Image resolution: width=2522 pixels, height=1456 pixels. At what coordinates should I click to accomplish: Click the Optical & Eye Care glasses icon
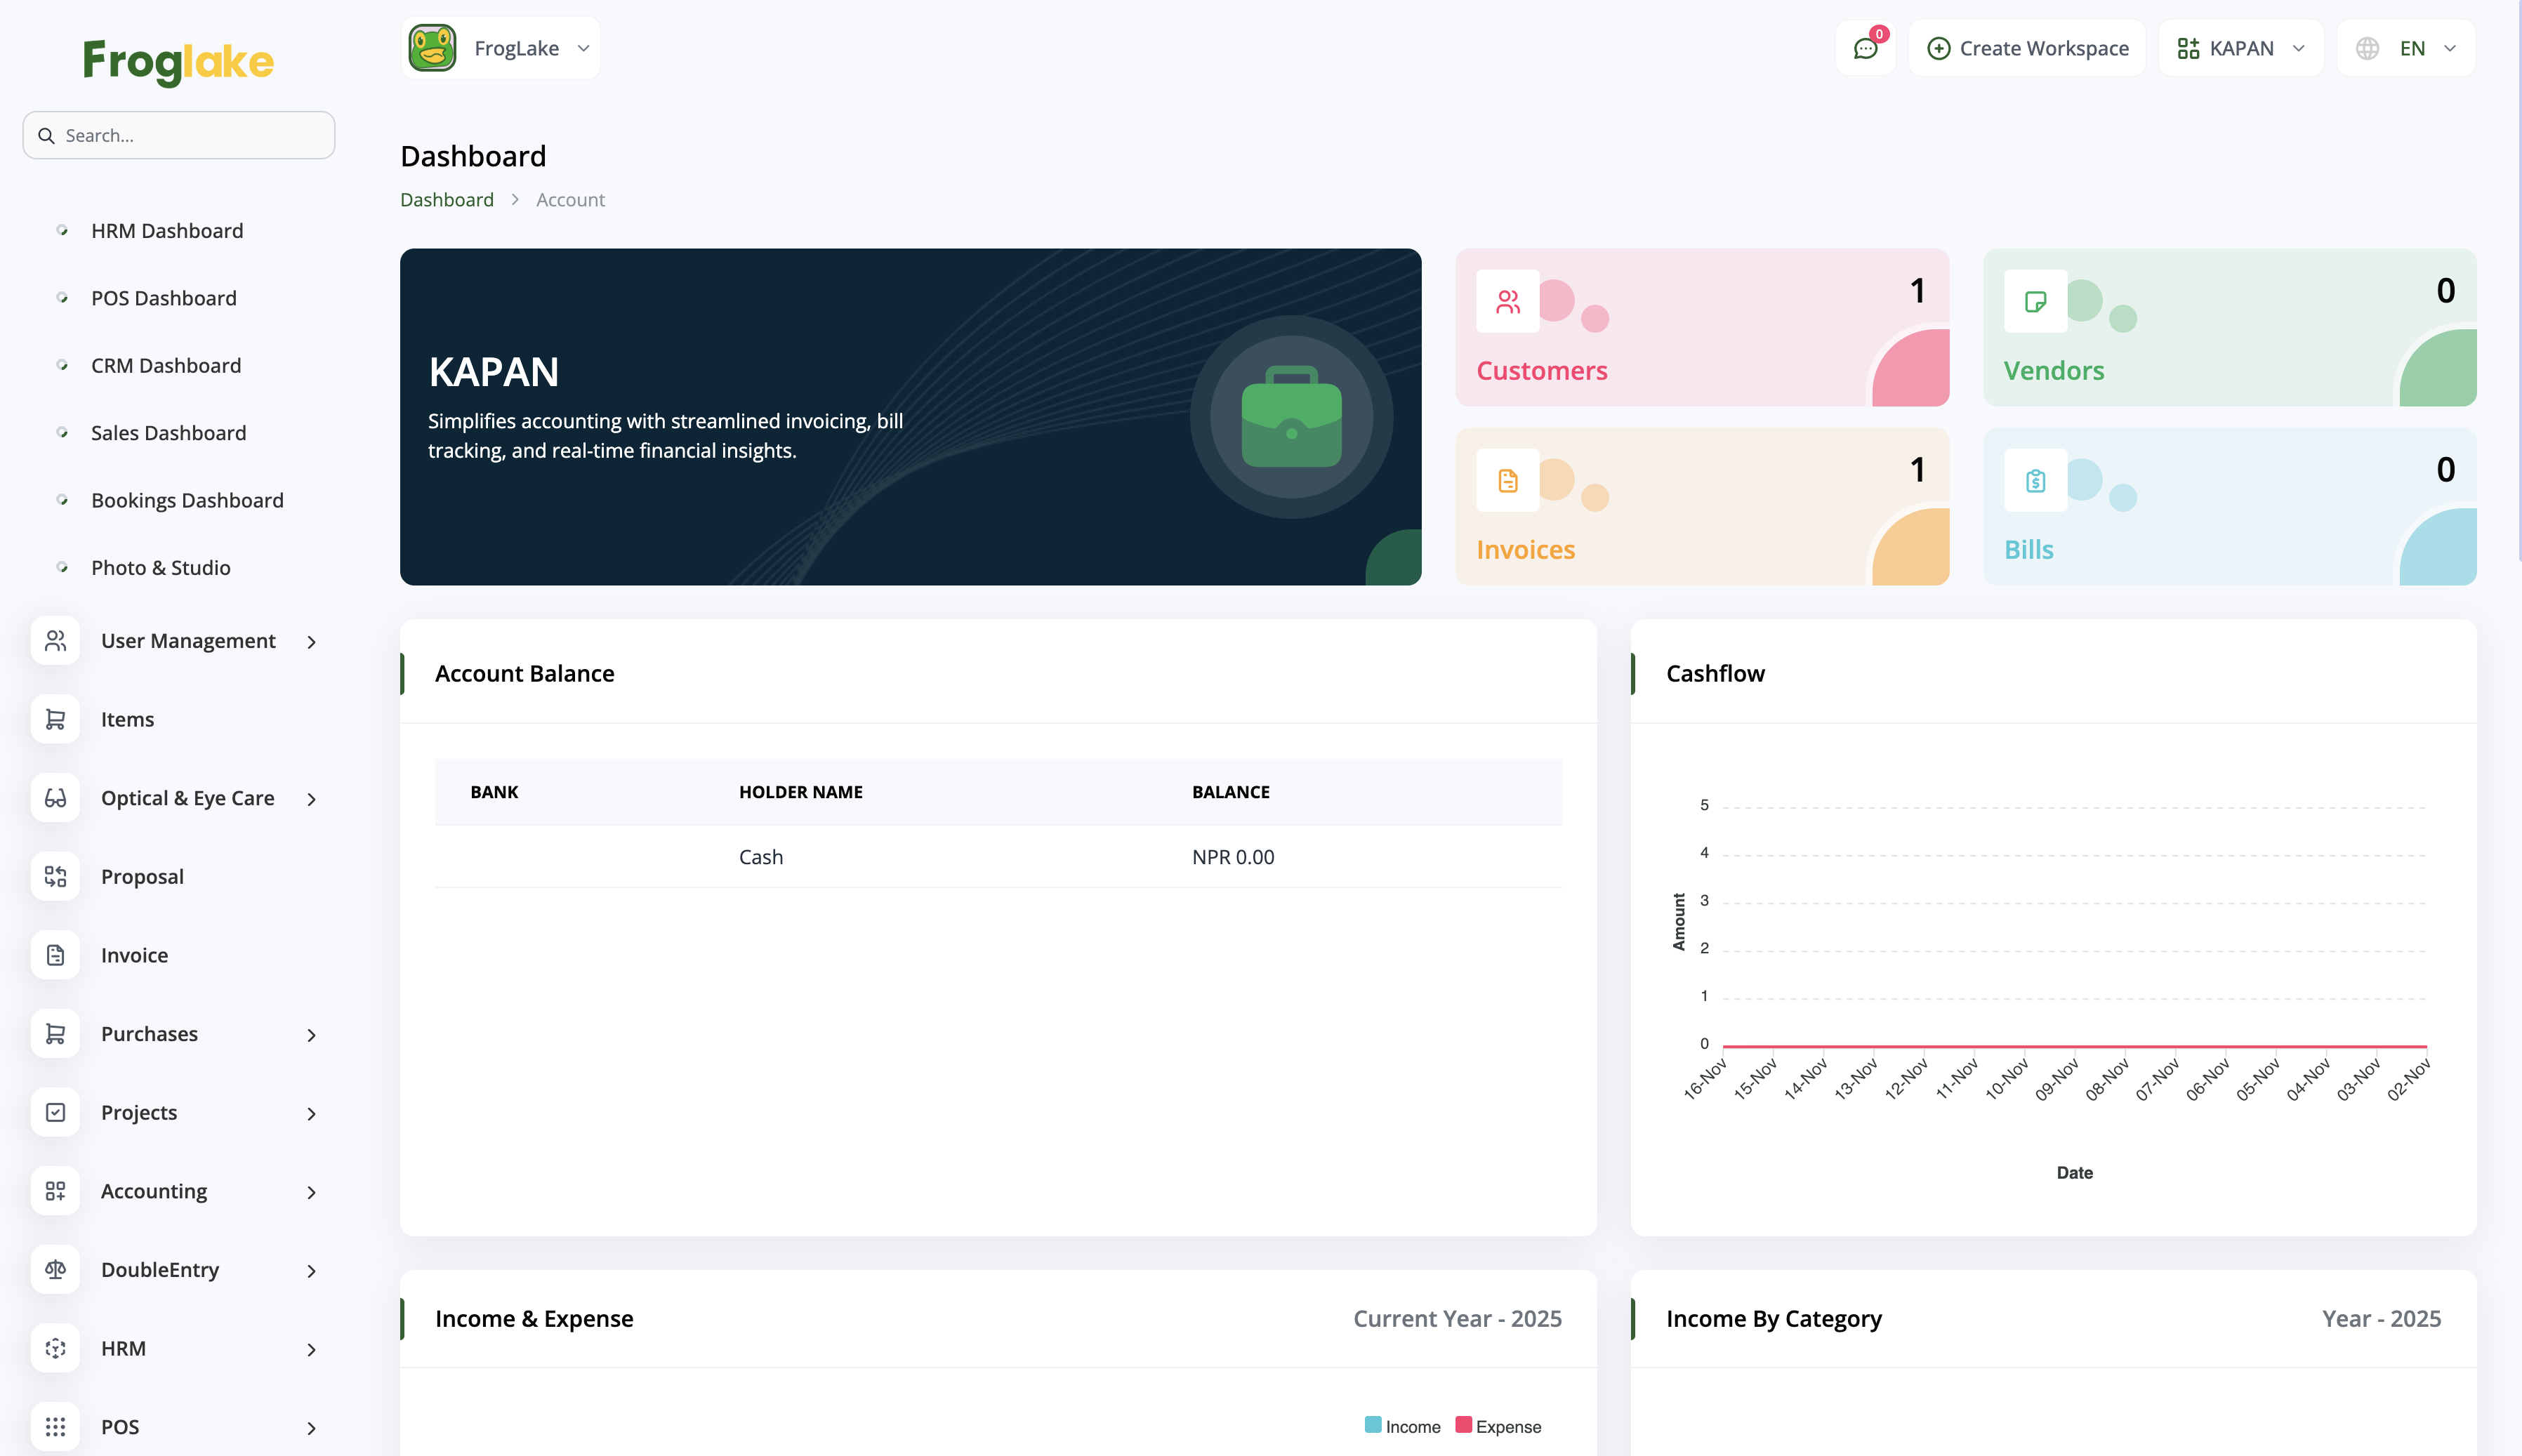point(55,798)
